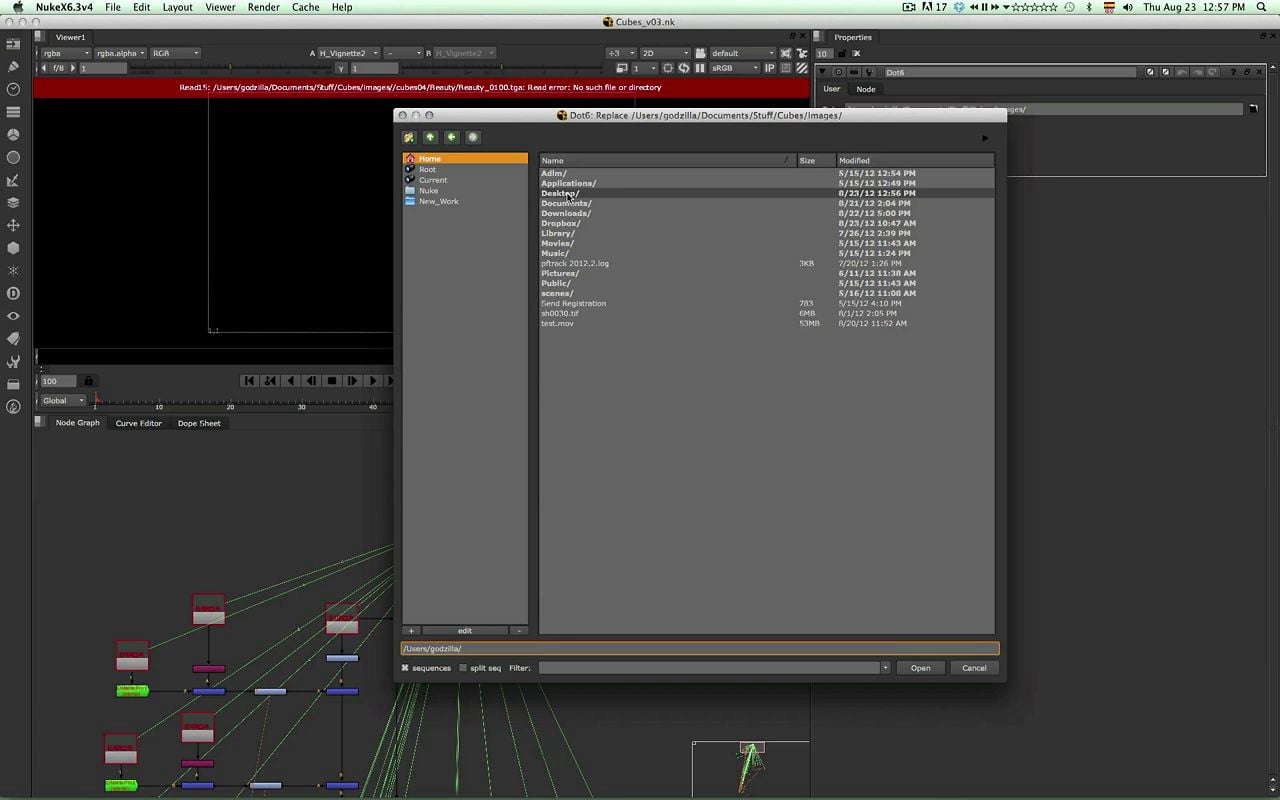The image size is (1280, 800).
Task: Open the Deep nodes D icon
Action: tap(13, 293)
